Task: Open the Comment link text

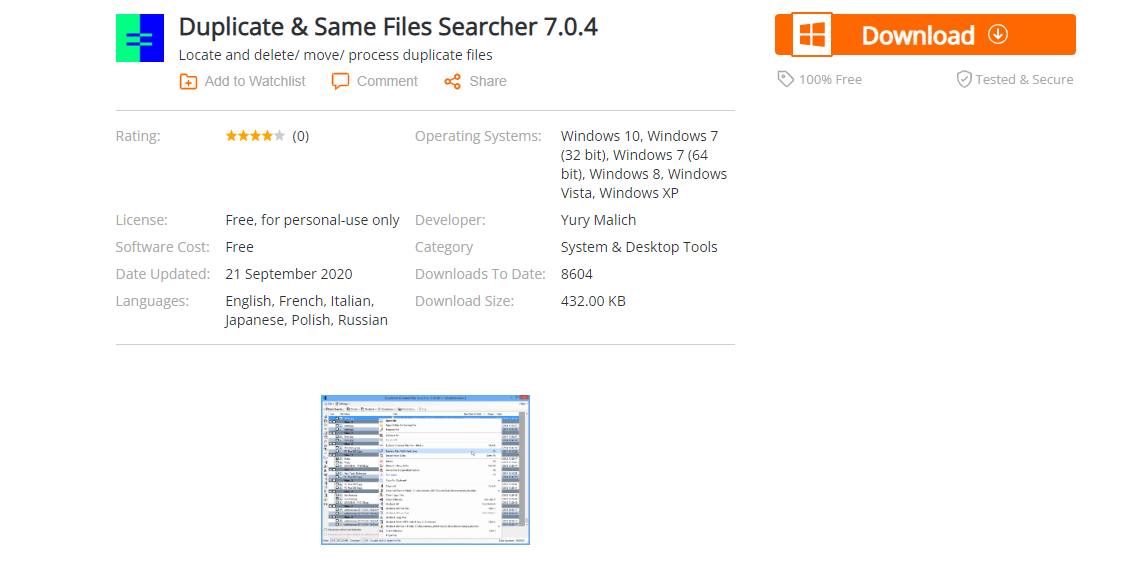Action: pyautogui.click(x=388, y=81)
